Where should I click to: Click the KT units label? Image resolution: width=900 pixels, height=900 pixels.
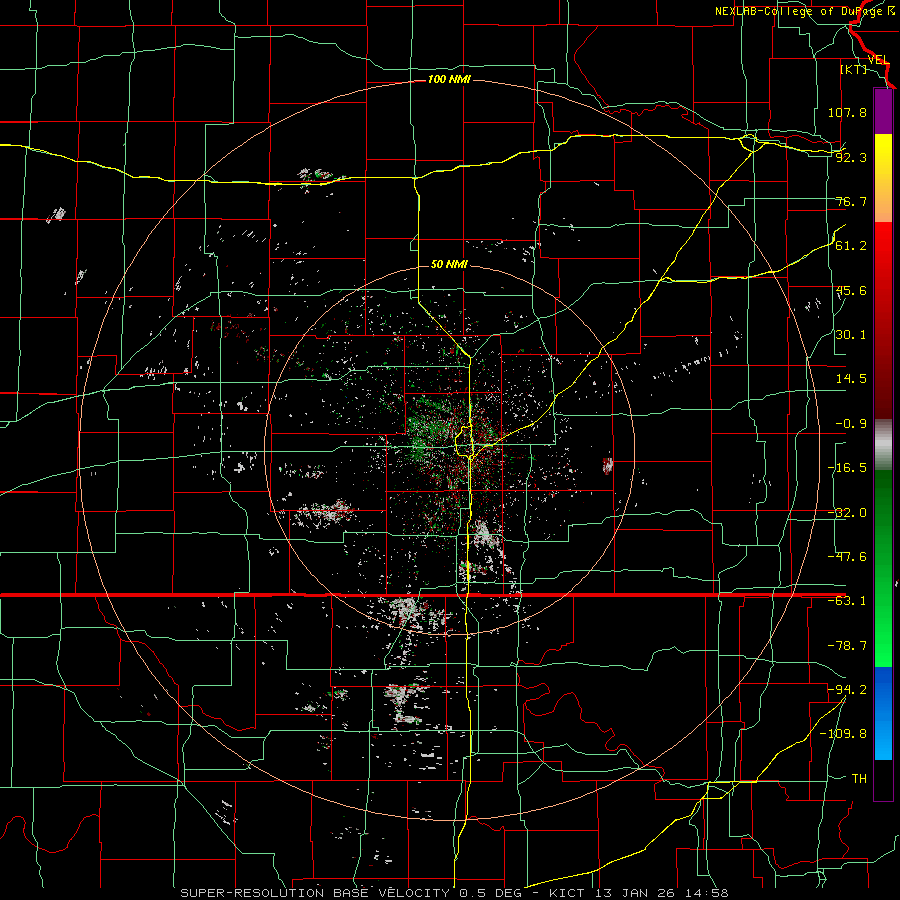(854, 69)
